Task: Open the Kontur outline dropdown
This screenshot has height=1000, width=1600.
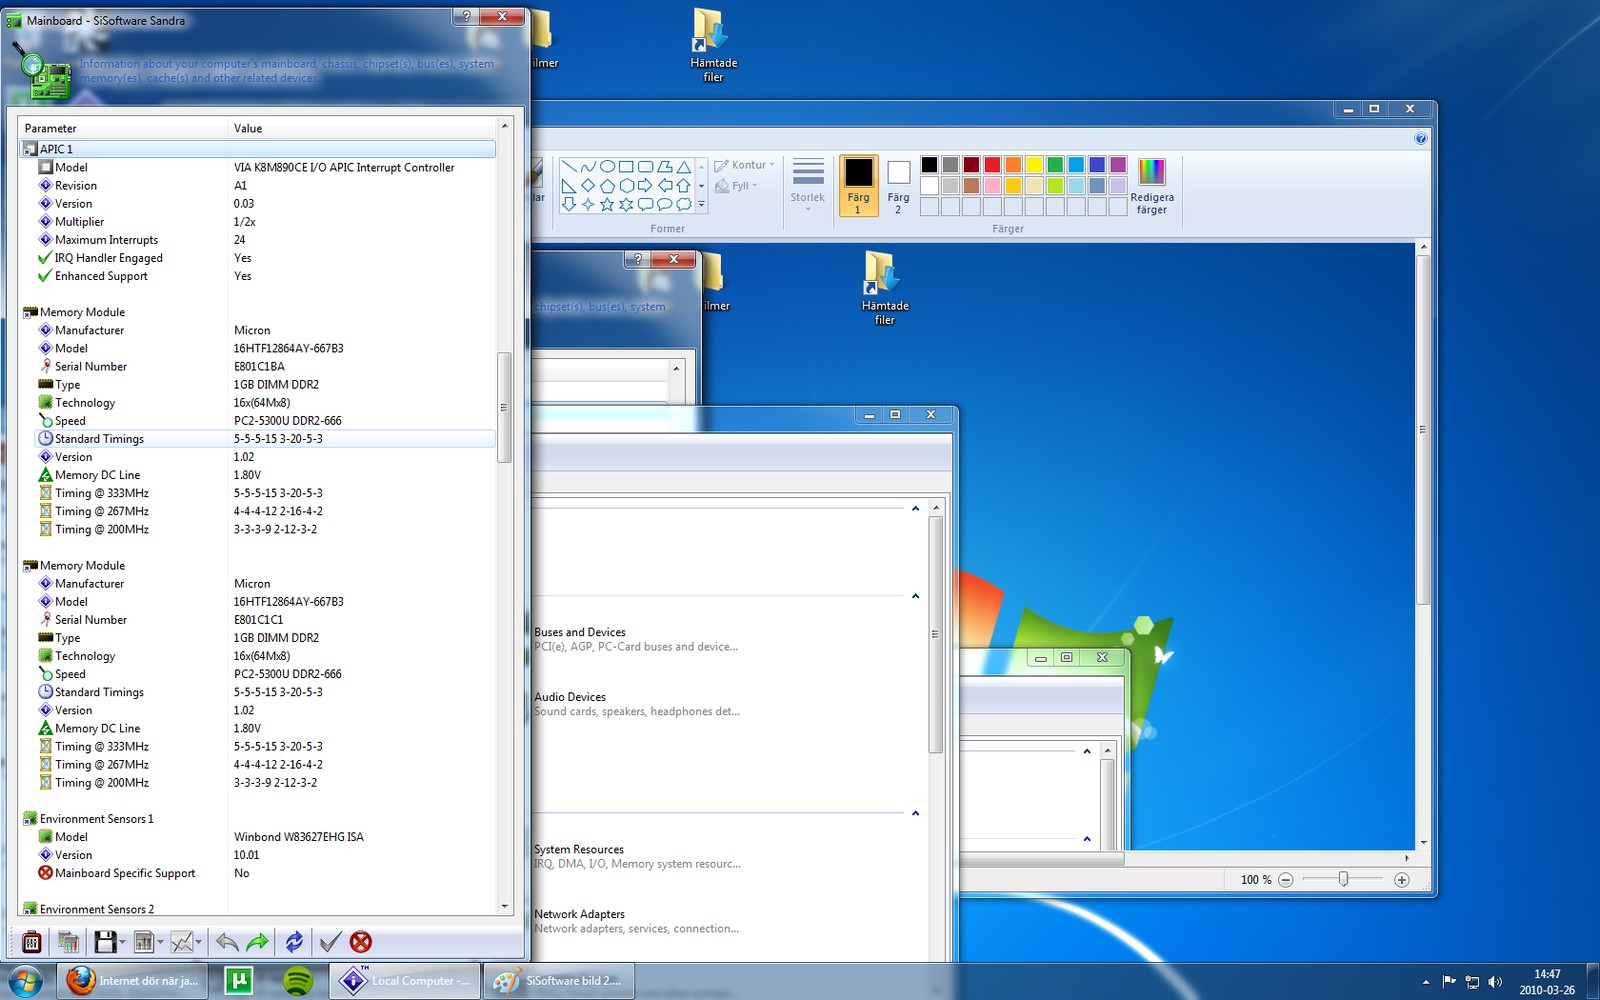Action: point(744,165)
